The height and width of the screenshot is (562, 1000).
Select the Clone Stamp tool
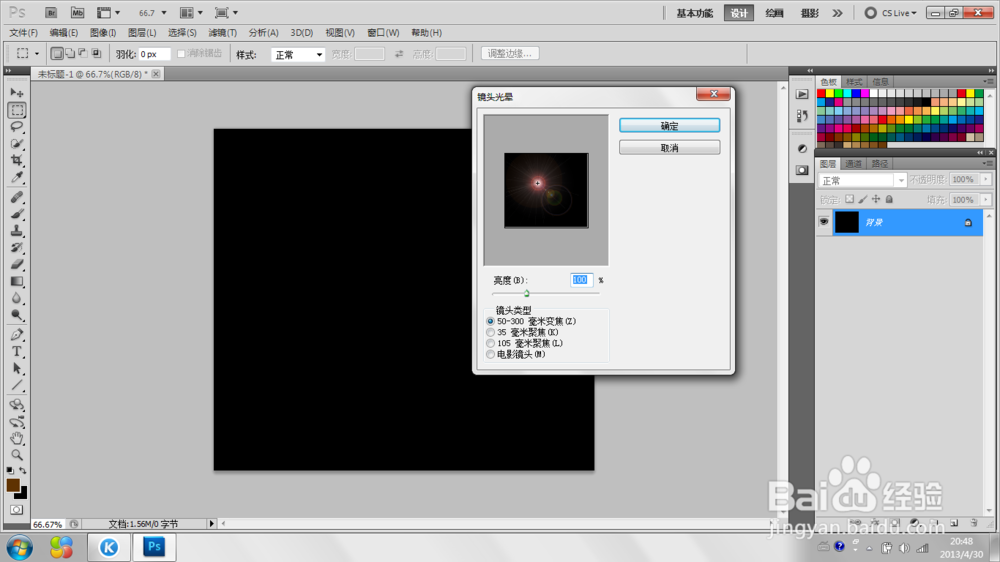tap(17, 231)
